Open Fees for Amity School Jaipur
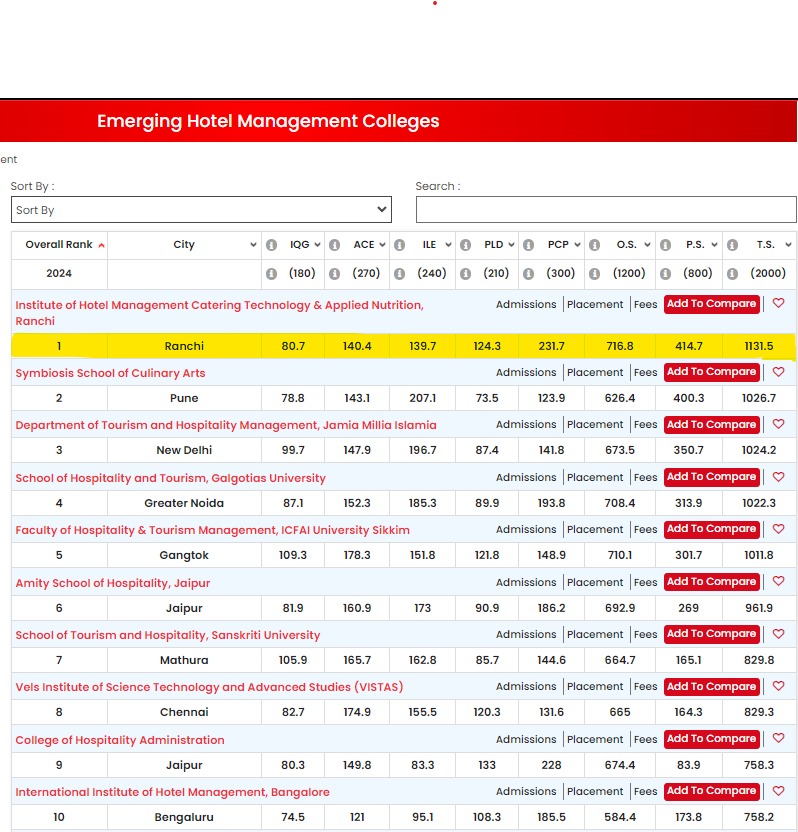Viewport: 798px width, 832px height. click(645, 583)
